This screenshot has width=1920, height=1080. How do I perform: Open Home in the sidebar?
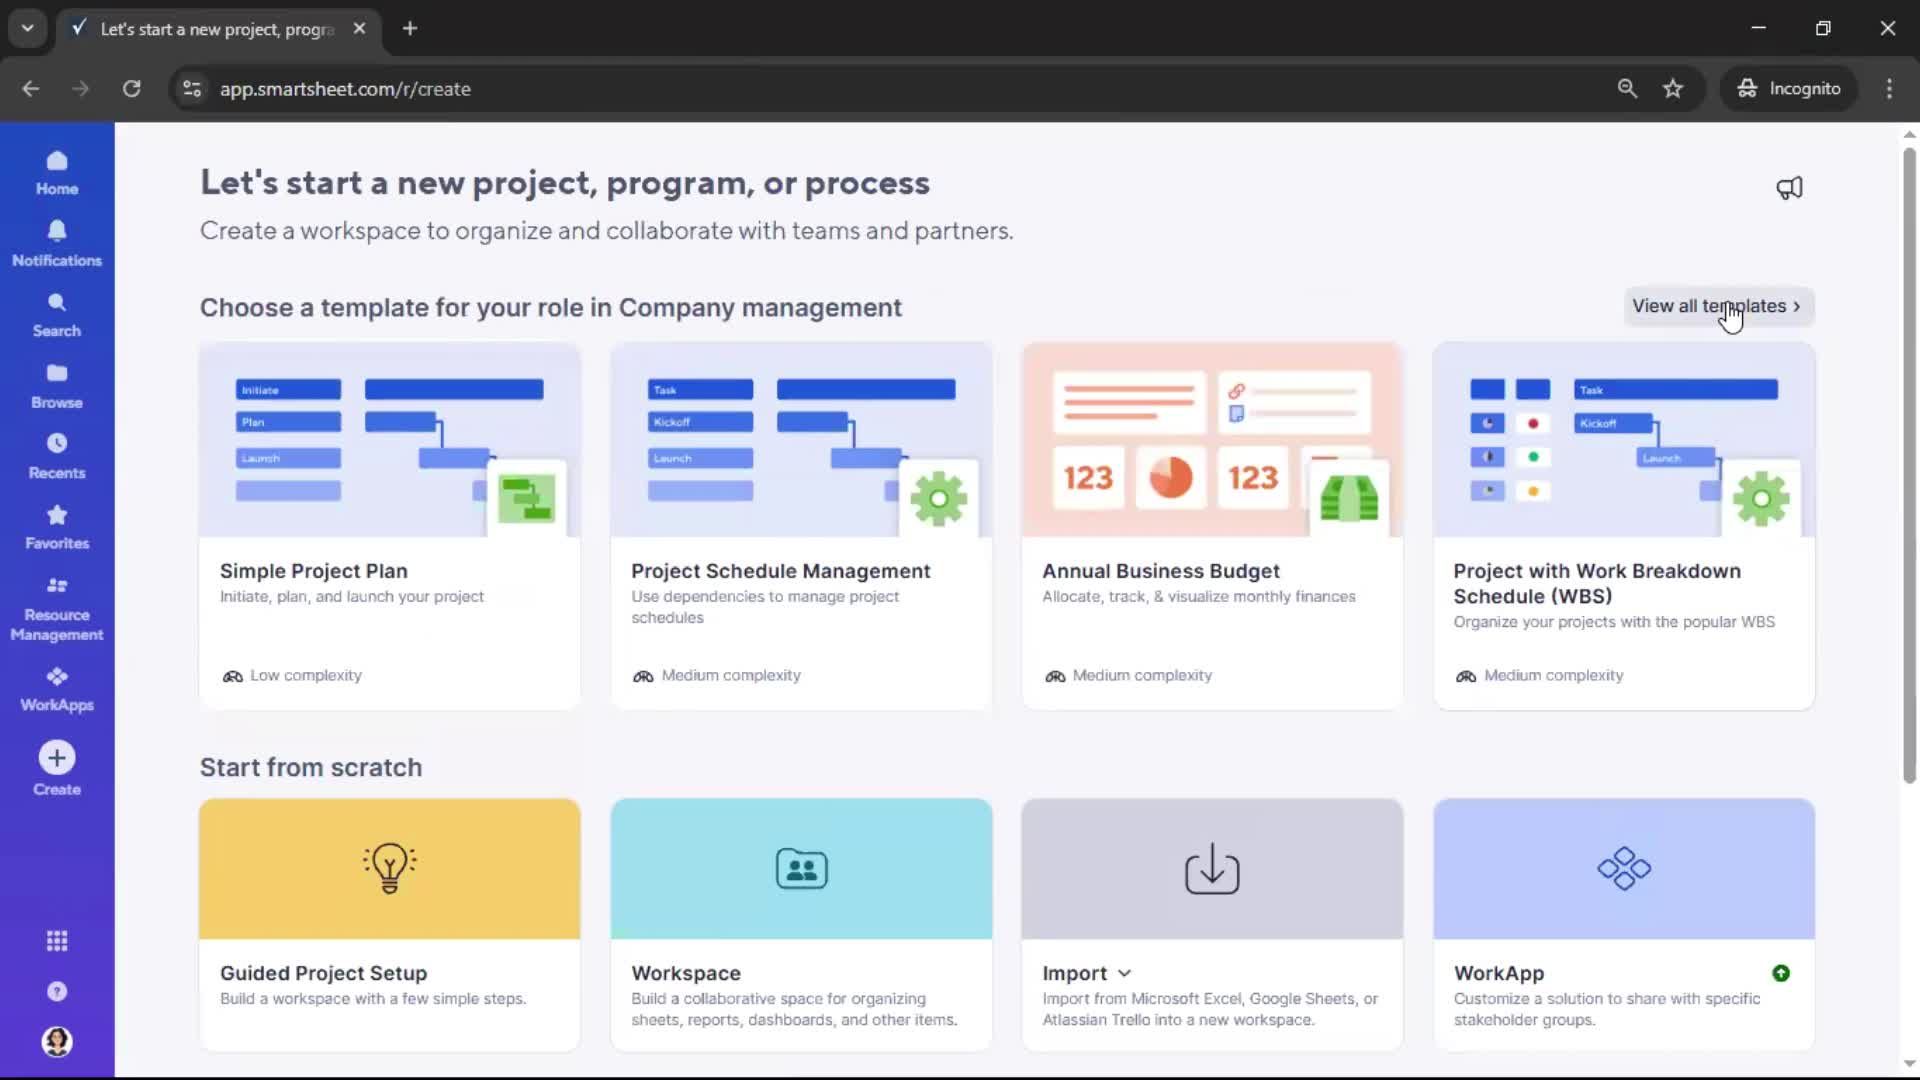tap(57, 172)
